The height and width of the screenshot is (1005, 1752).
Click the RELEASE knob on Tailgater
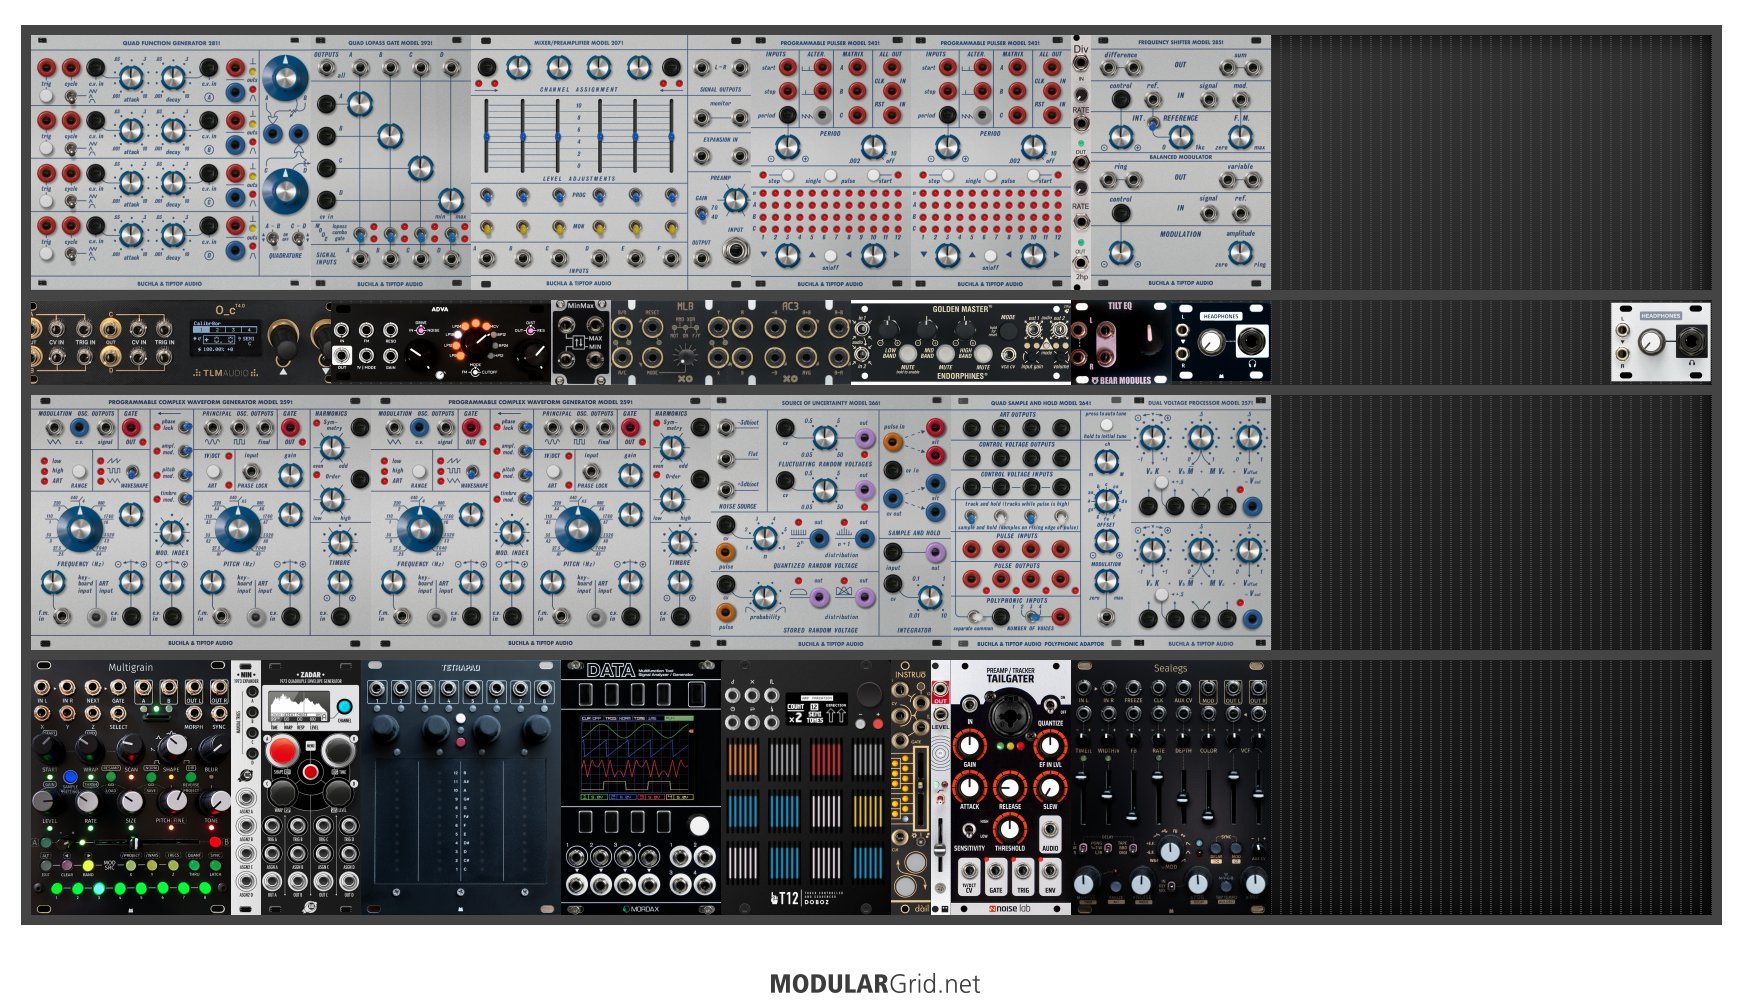coord(1010,787)
